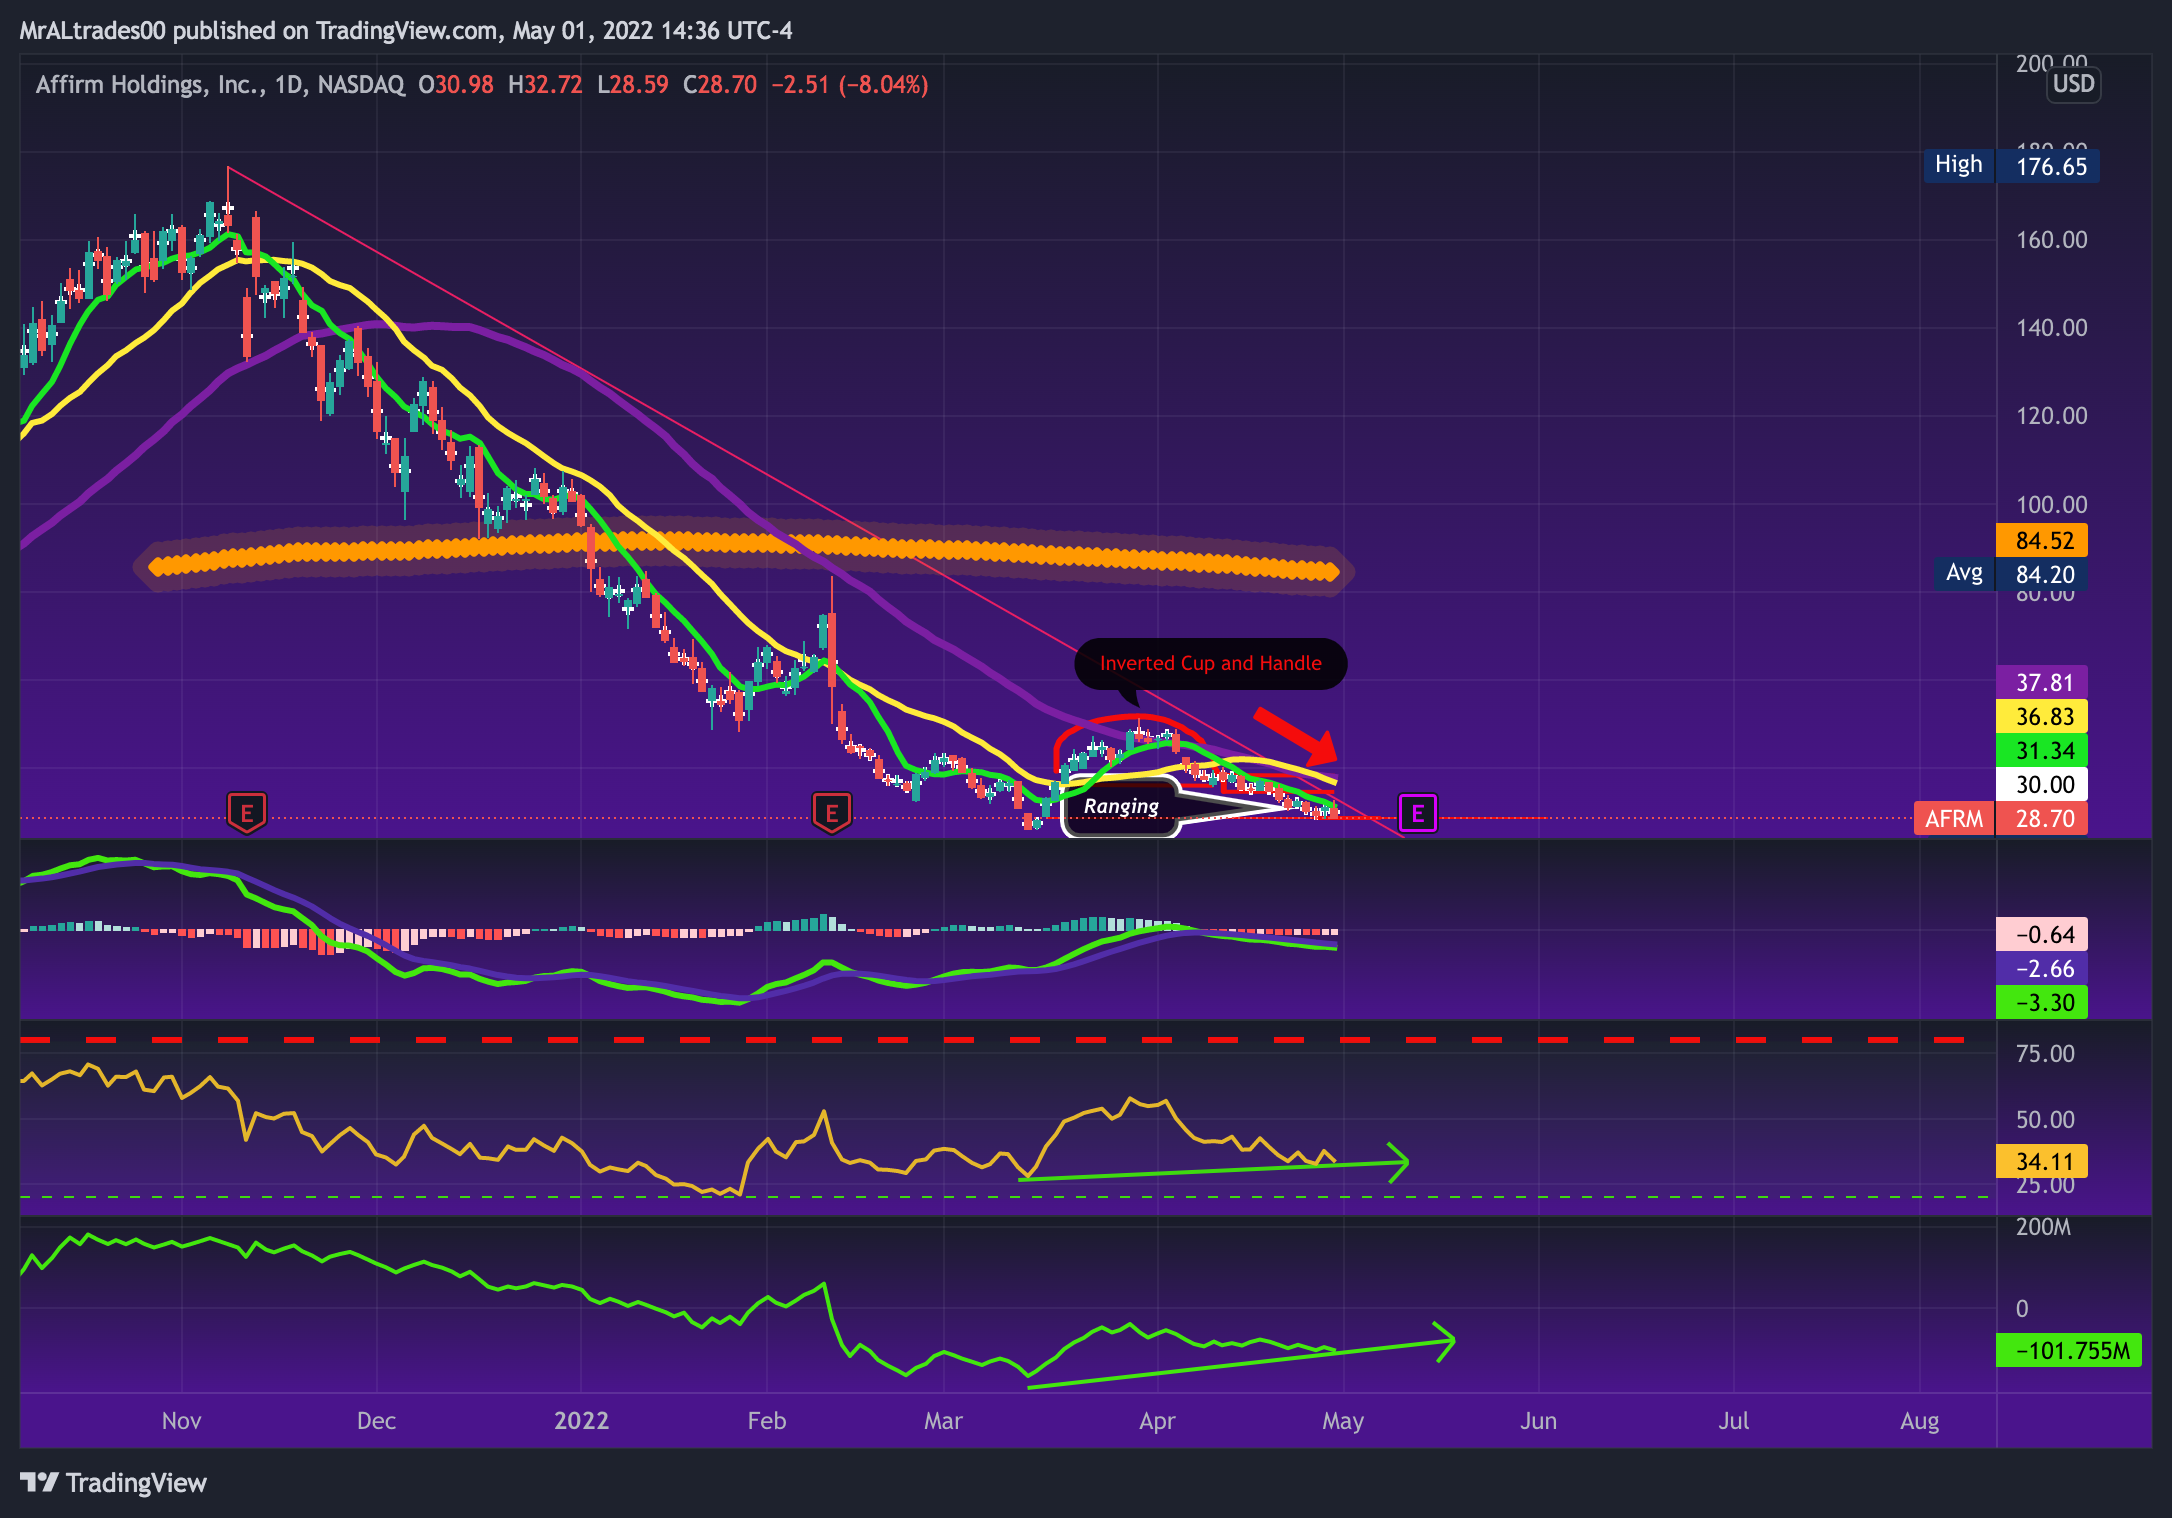Click the 100.00 price axis label
Viewport: 2172px width, 1518px height.
(2051, 505)
